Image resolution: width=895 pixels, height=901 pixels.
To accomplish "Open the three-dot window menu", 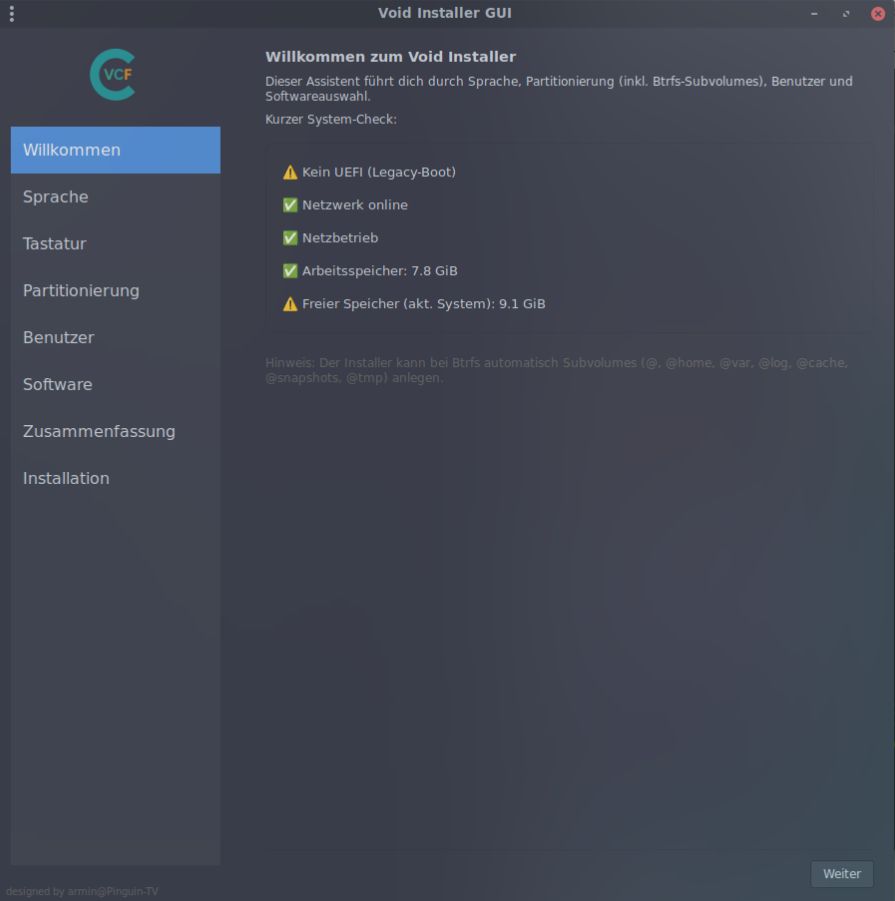I will (11, 13).
